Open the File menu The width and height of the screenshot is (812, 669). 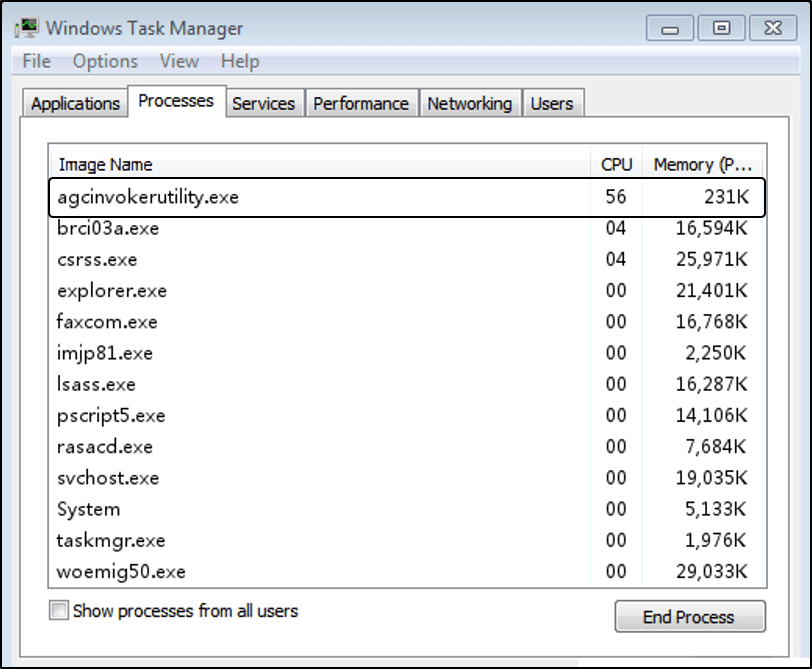point(37,61)
